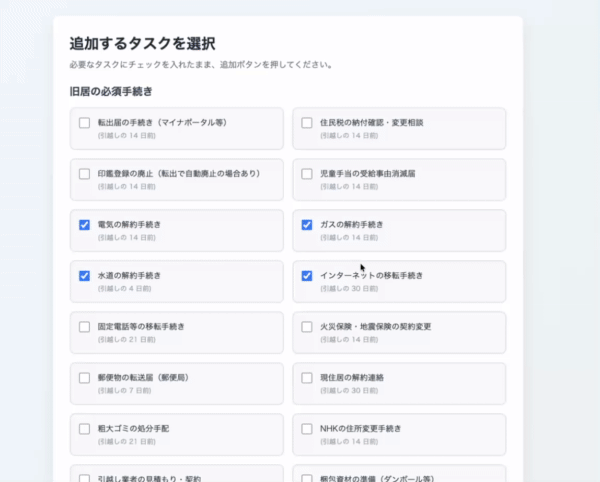600x482 pixels.
Task: Enable the 印鑑登録の廃止 task checkbox
Action: click(84, 174)
